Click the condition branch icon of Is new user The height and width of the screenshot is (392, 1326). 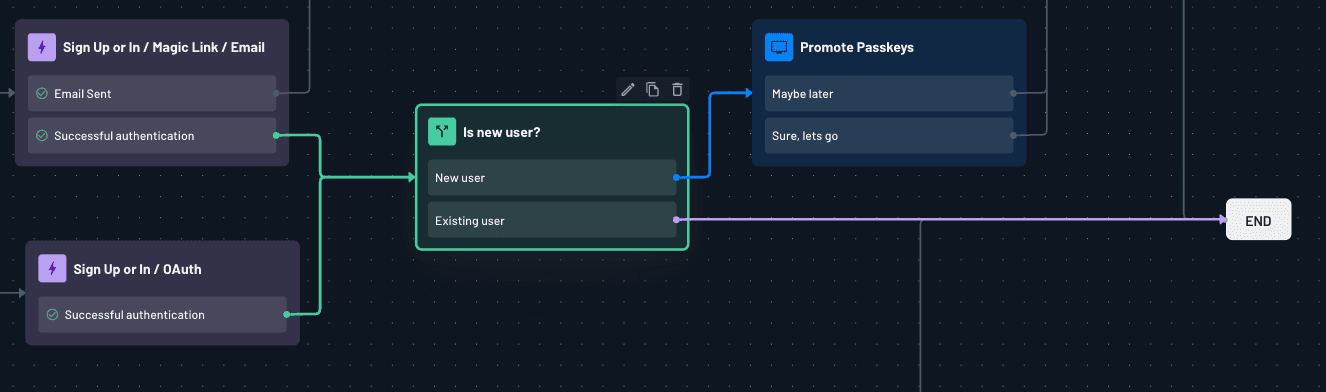pos(442,131)
